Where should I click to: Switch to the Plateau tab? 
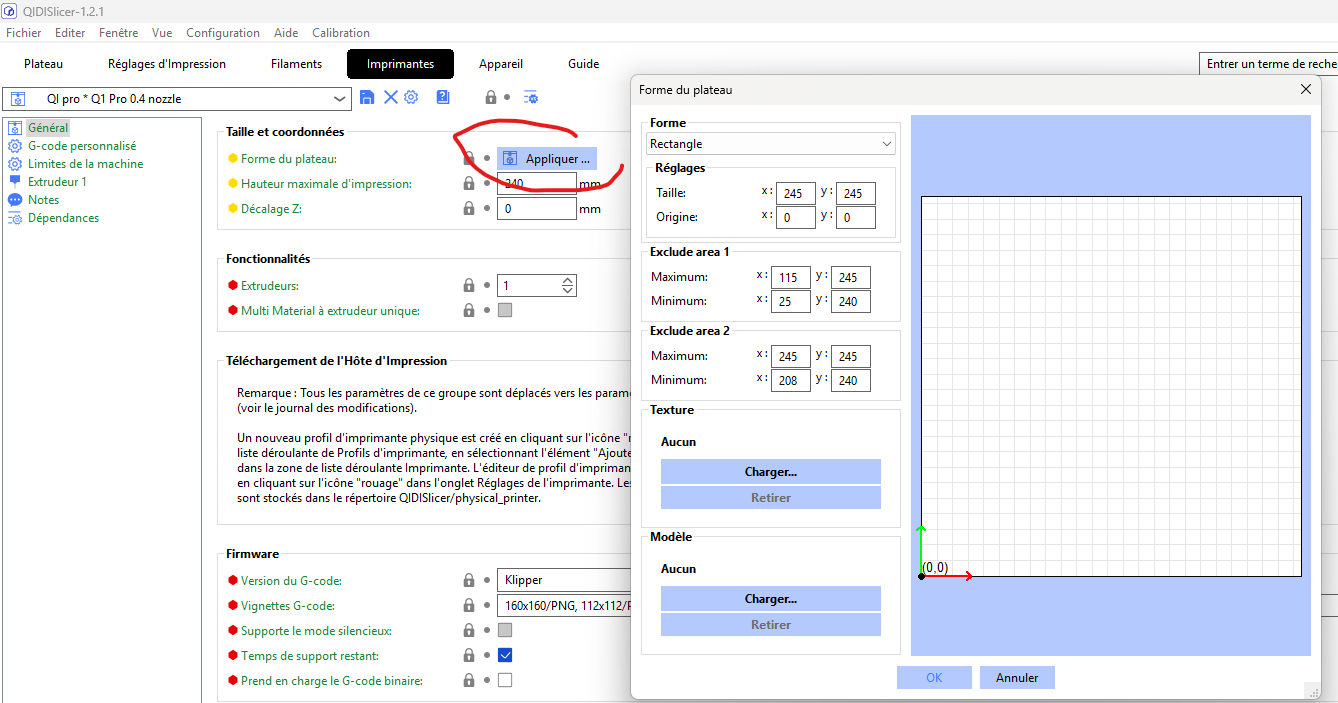pyautogui.click(x=44, y=64)
